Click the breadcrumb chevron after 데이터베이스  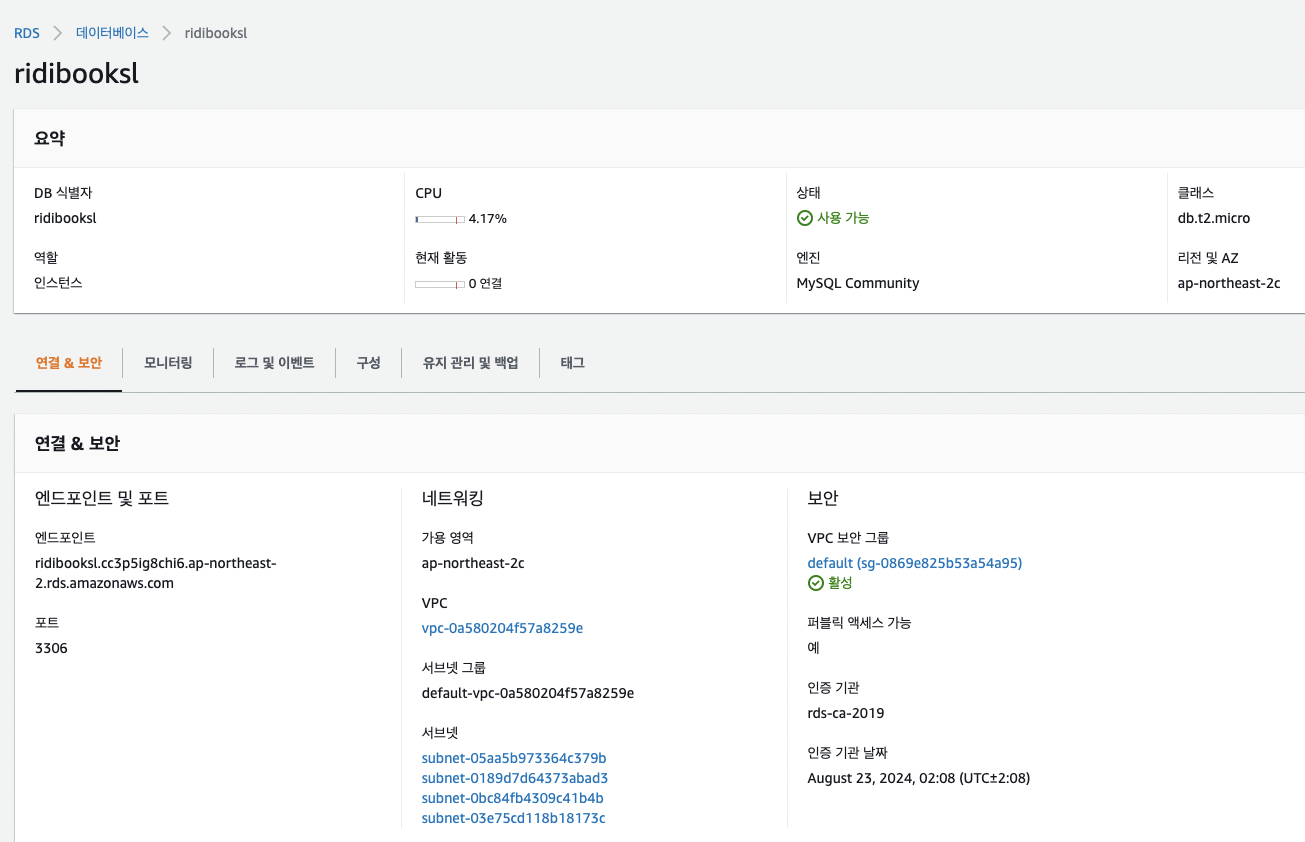click(x=167, y=33)
